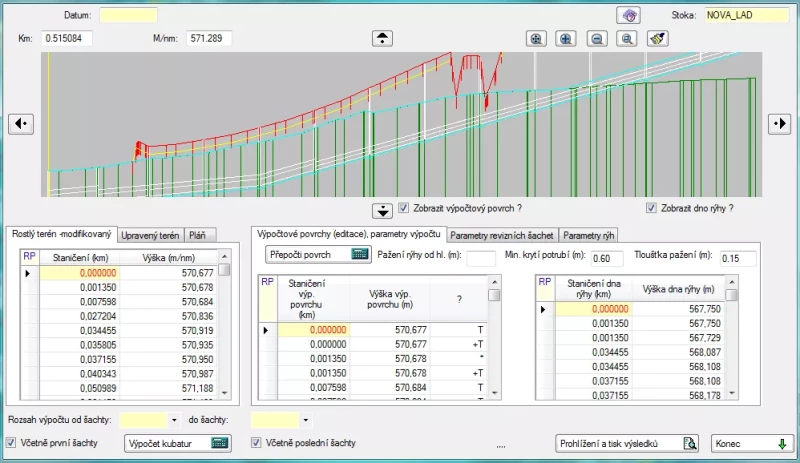Open the do šachty dropdown

(305, 420)
